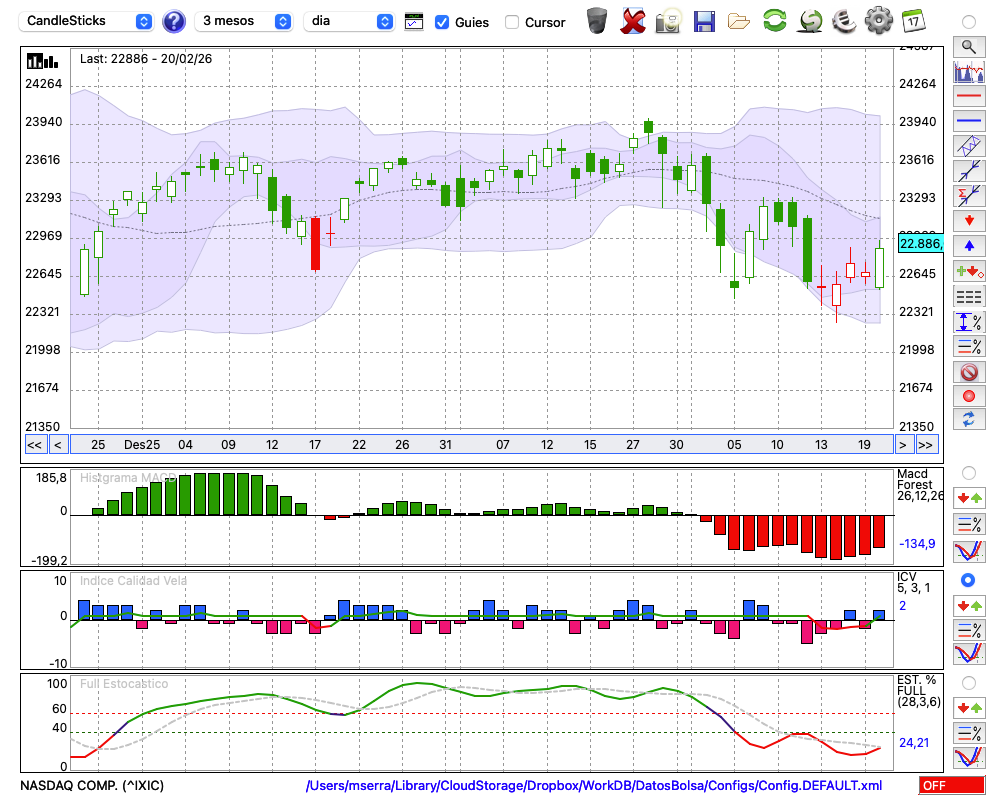Viewport: 1000px width, 800px height.
Task: Uncheck the Guies checkbox
Action: pyautogui.click(x=441, y=22)
